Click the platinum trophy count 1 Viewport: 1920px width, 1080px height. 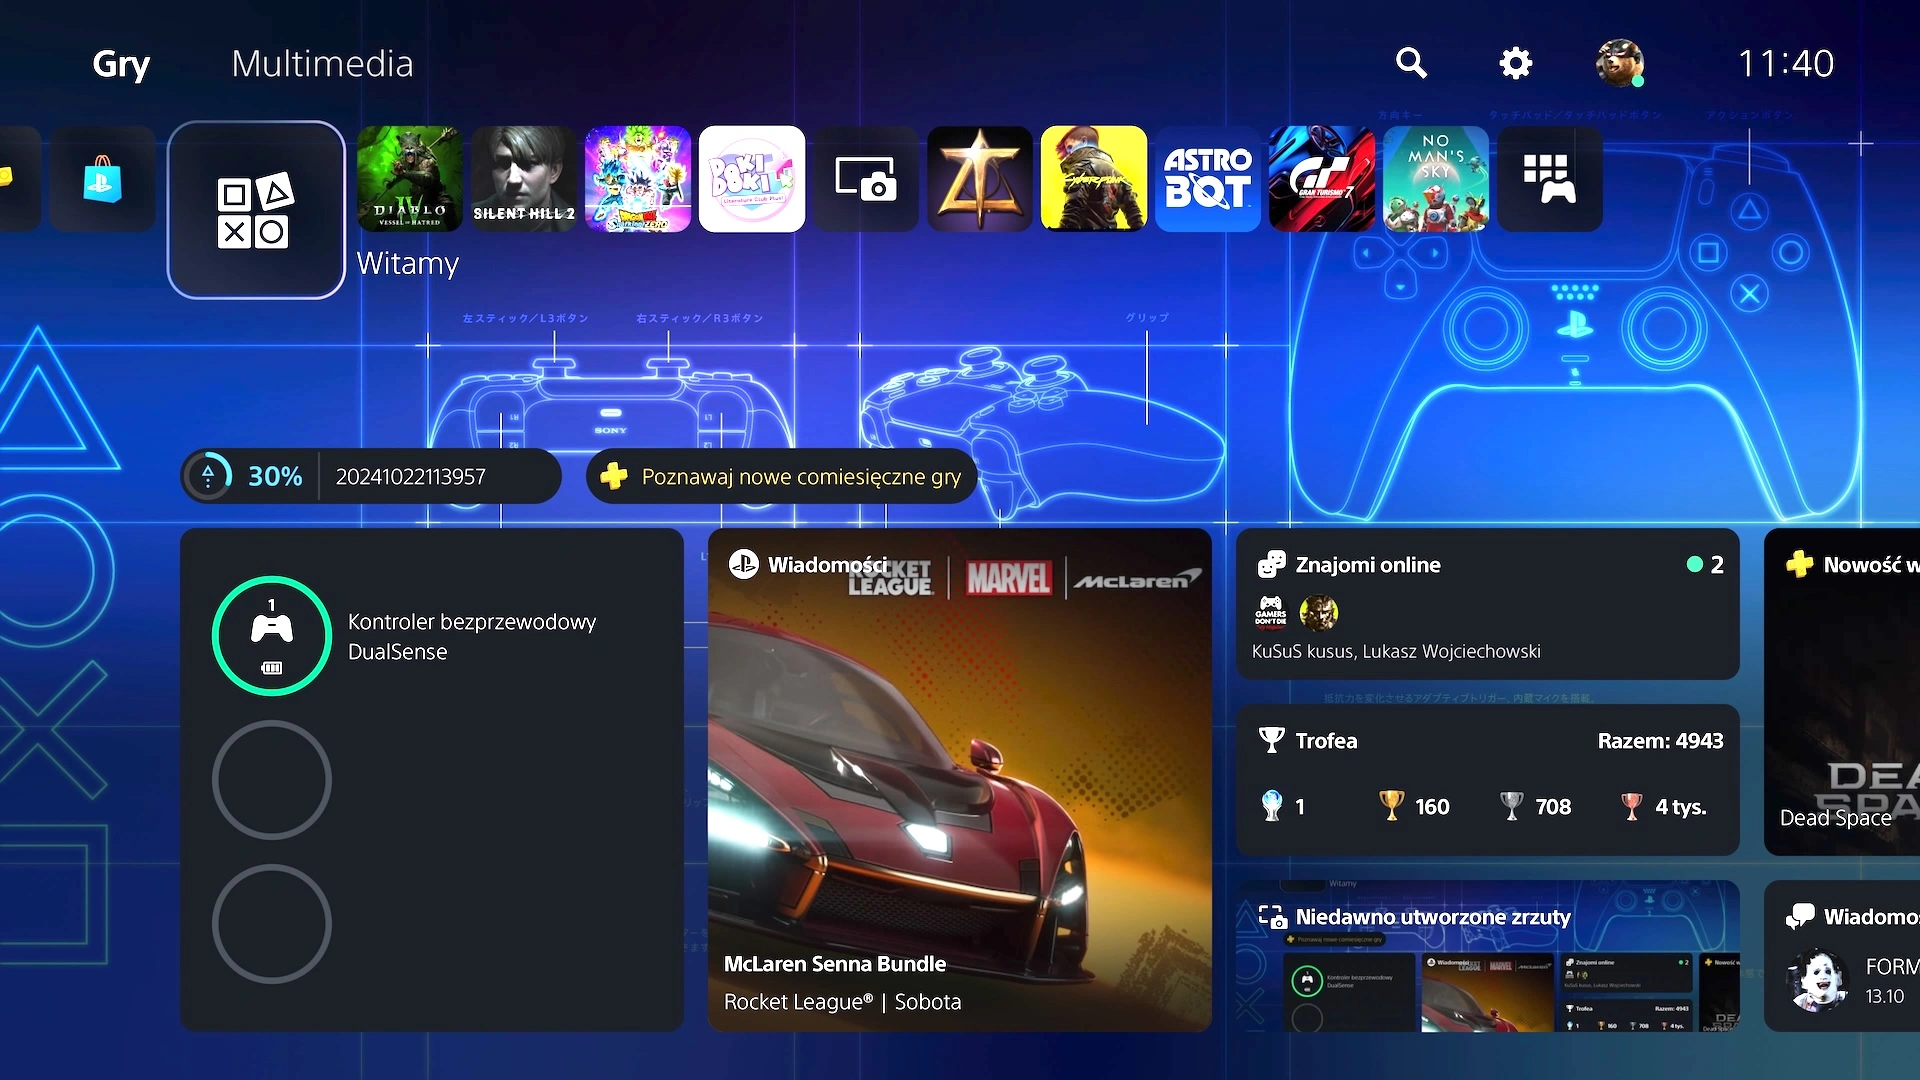click(1284, 806)
